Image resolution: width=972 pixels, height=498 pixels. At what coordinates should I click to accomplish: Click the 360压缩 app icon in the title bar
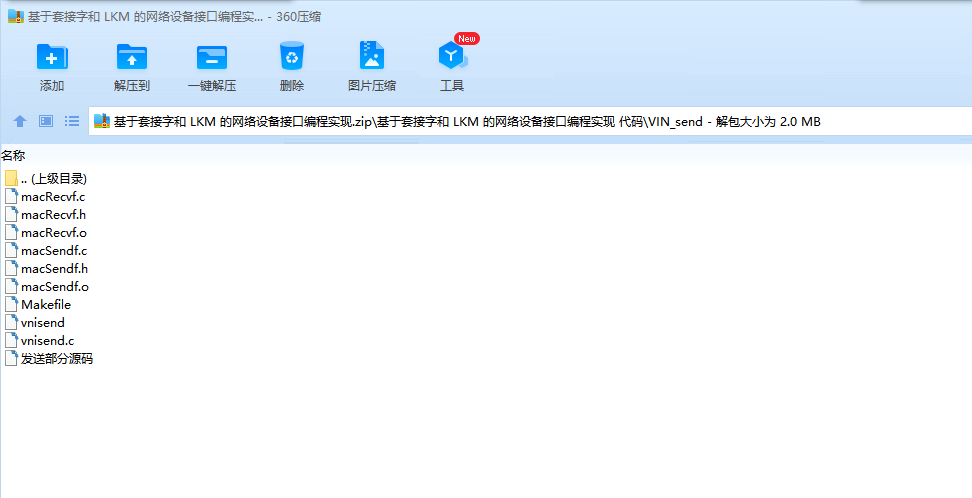[15, 17]
